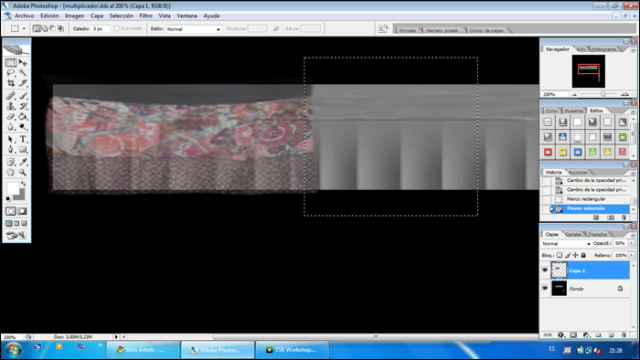640x360 pixels.
Task: Hide the Fondo layer
Action: point(545,288)
